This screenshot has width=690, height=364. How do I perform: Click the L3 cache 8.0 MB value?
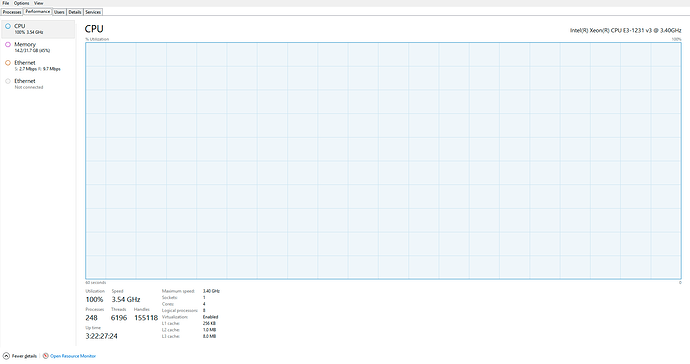tap(209, 336)
